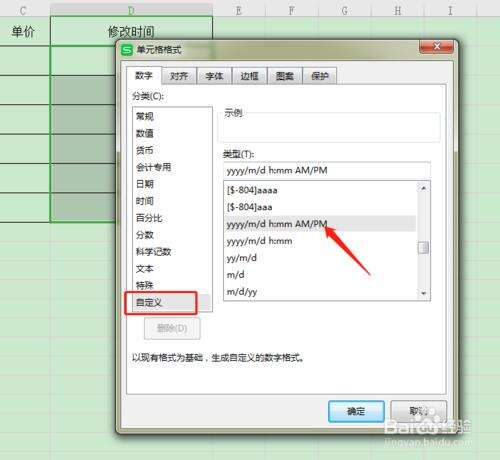Switch to the 数字 tab

pyautogui.click(x=144, y=76)
